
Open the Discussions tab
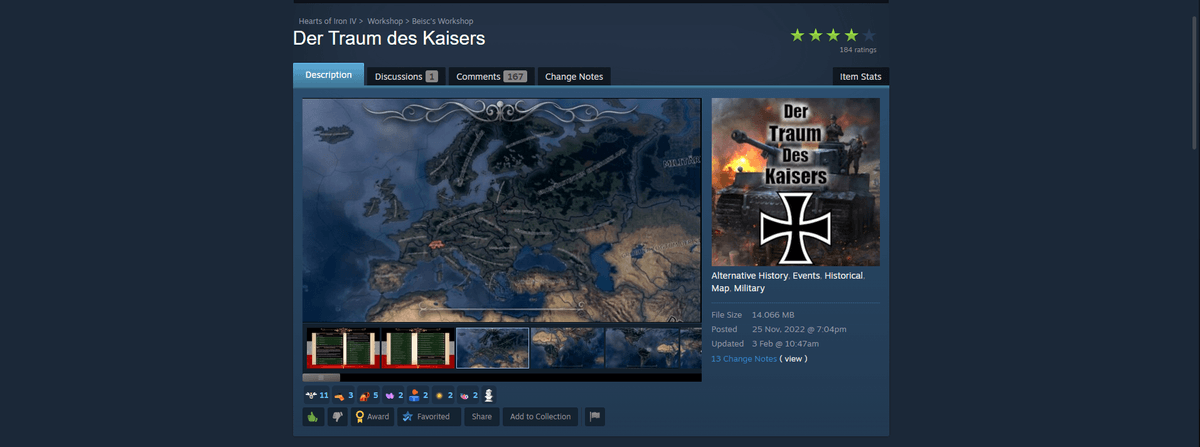(406, 77)
